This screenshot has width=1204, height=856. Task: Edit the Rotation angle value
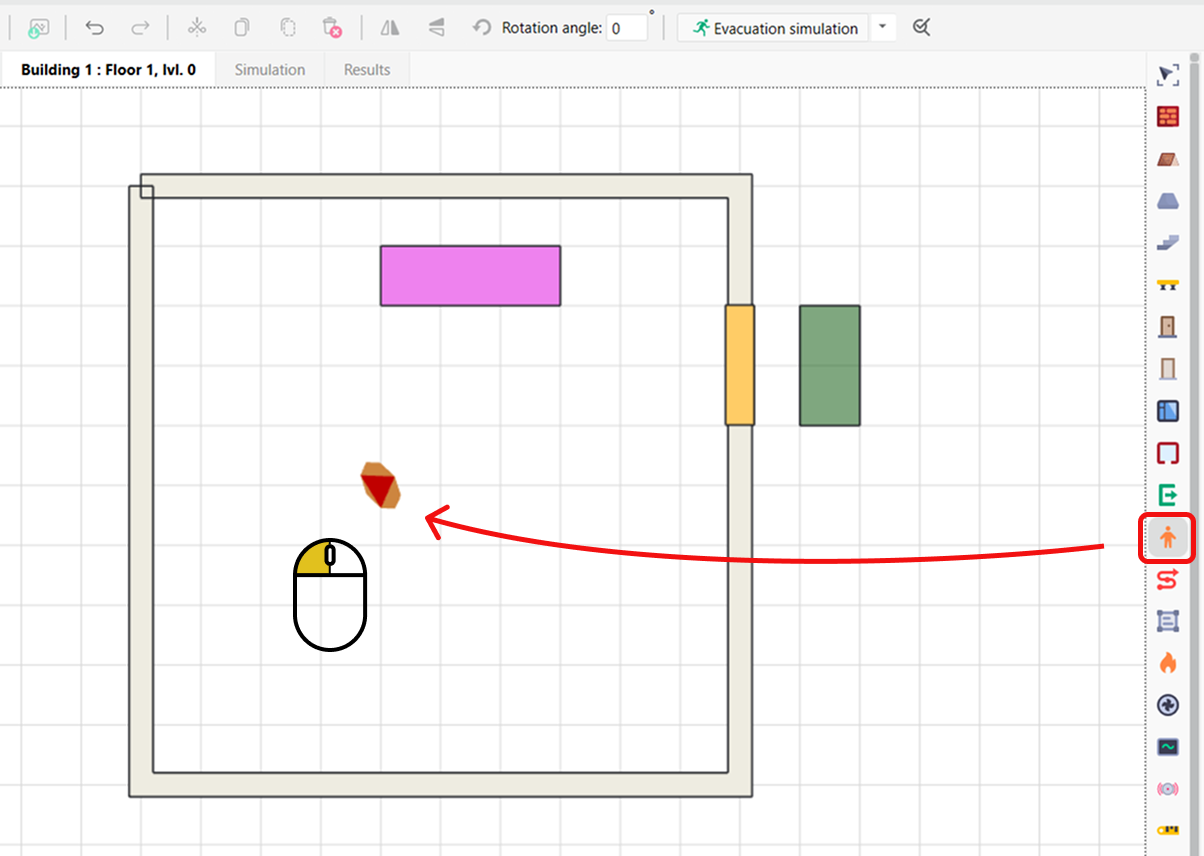(629, 28)
